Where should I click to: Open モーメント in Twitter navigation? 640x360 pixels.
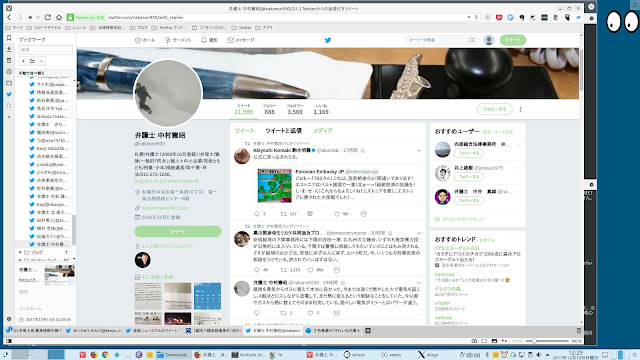click(x=178, y=40)
